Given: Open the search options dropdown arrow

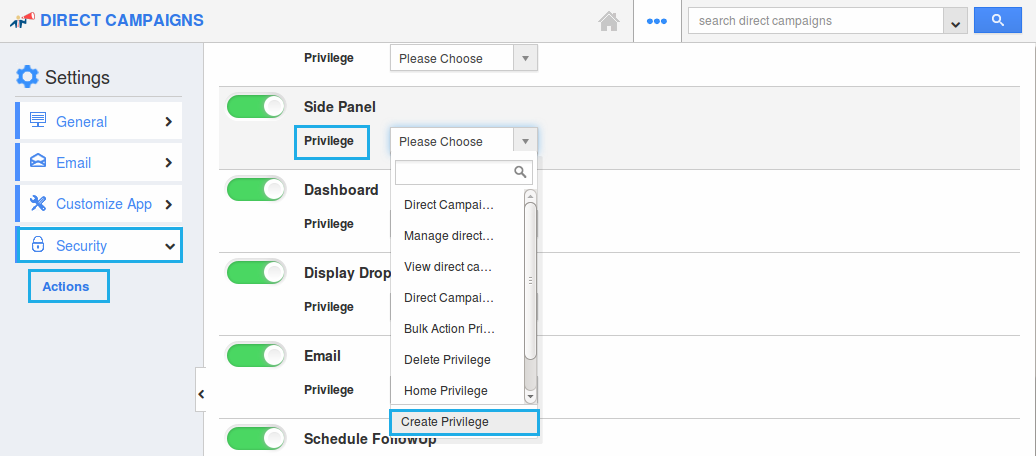Looking at the screenshot, I should 955,21.
